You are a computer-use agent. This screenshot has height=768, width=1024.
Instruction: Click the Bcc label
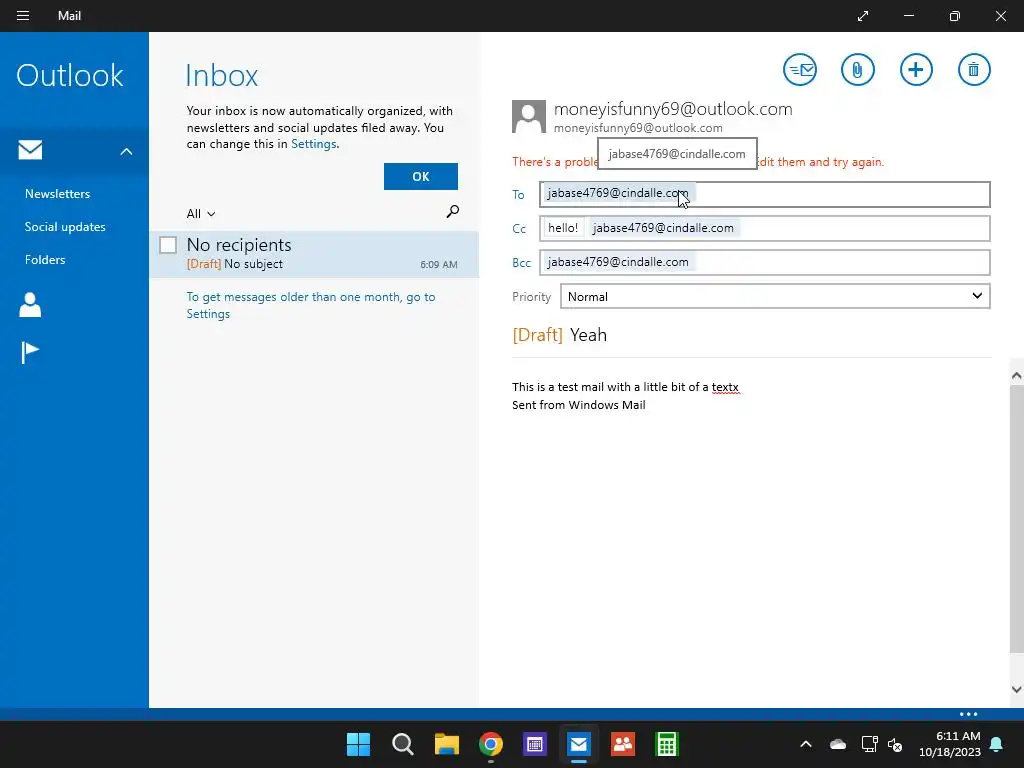tap(521, 263)
